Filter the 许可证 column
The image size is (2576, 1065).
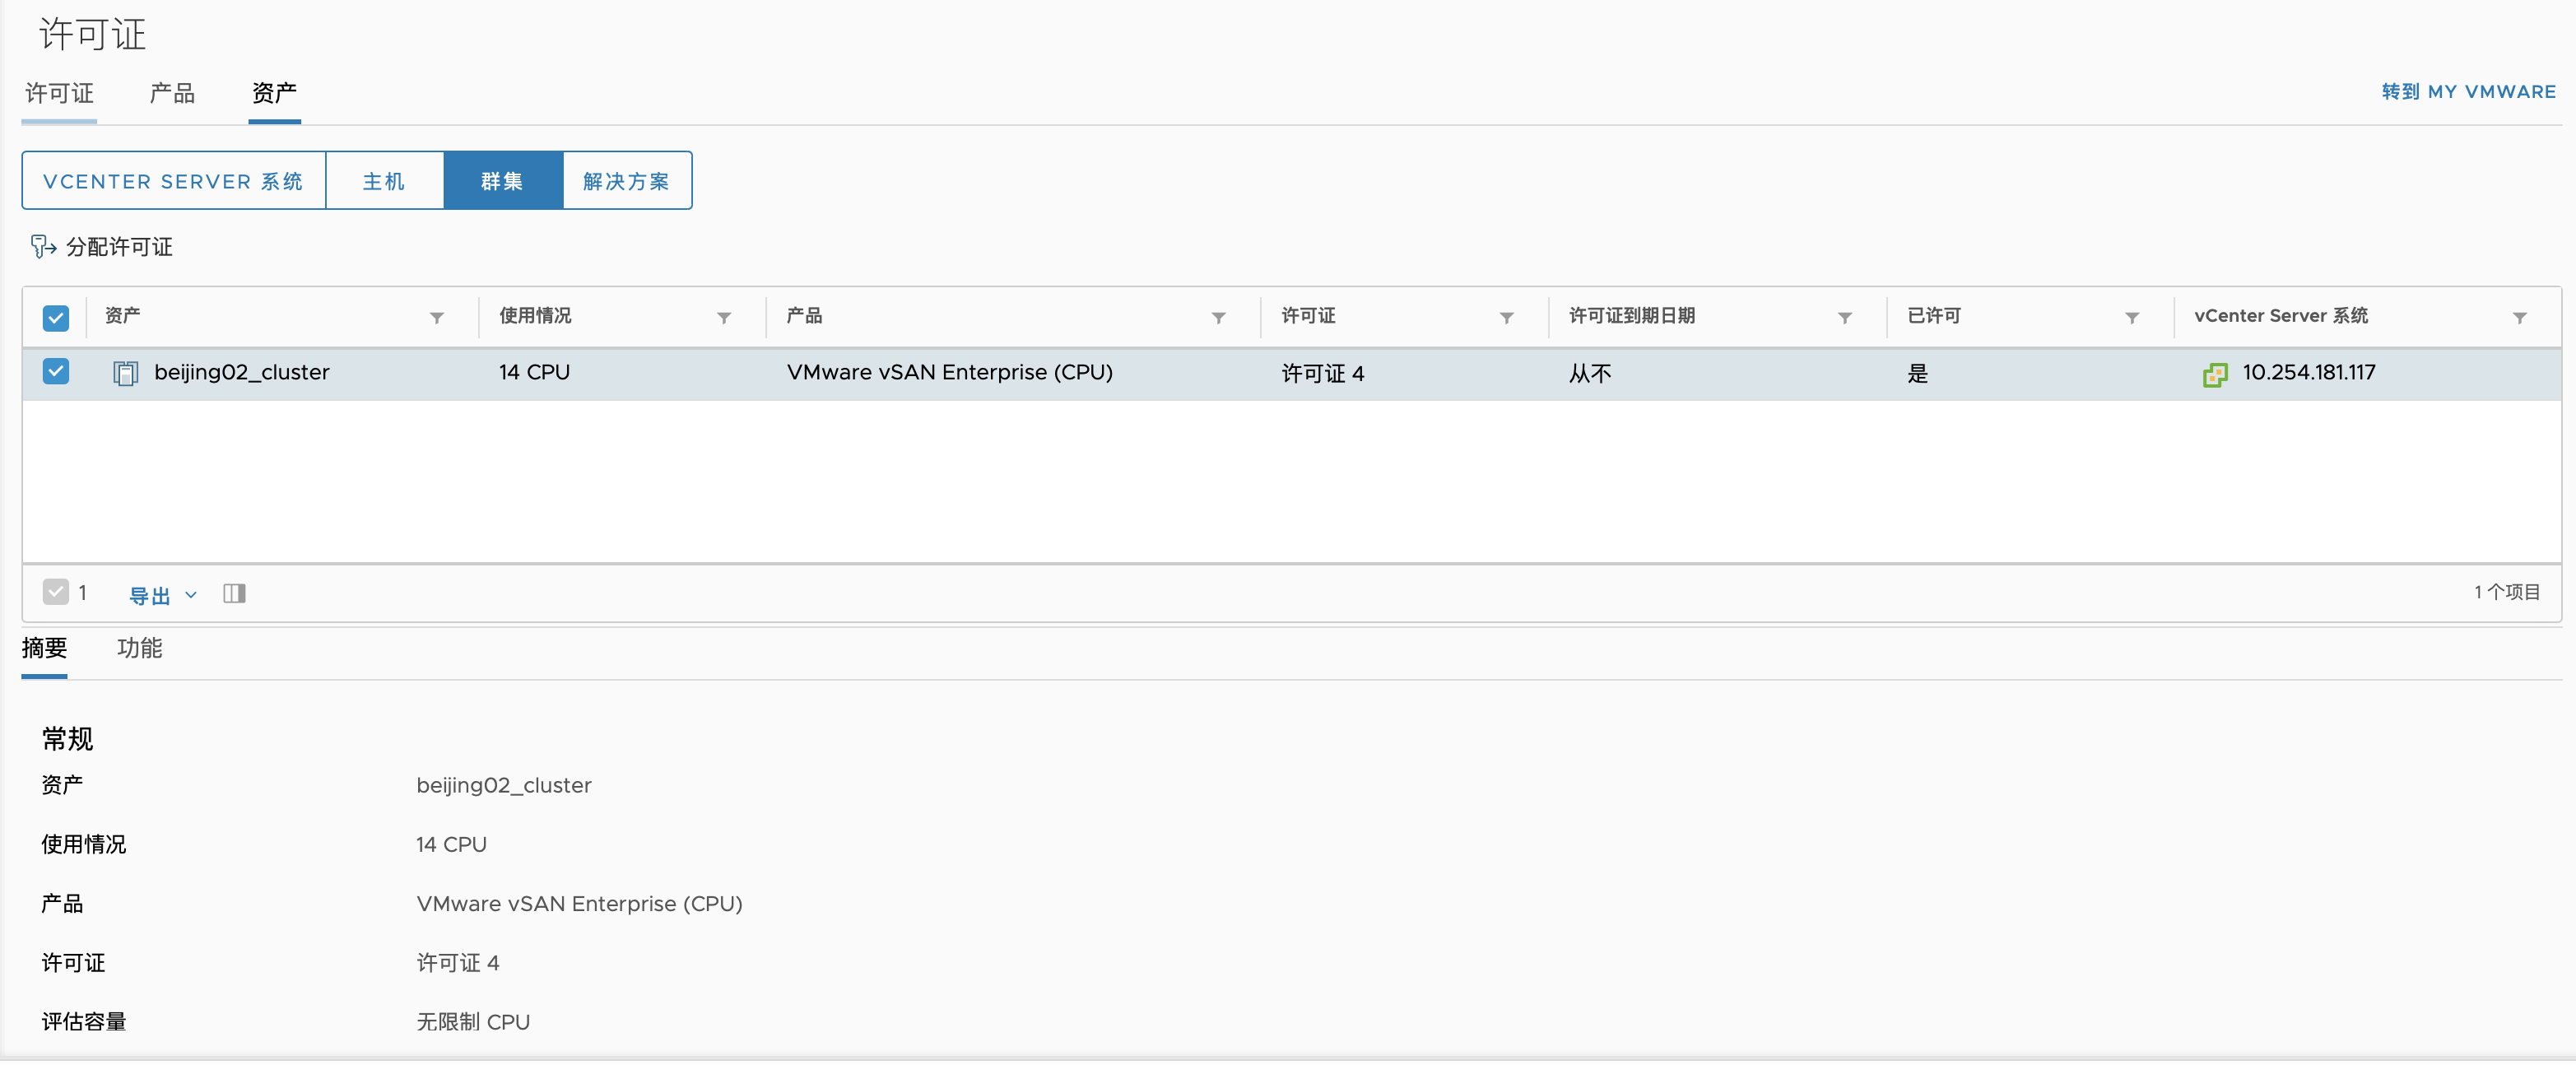coord(1507,318)
